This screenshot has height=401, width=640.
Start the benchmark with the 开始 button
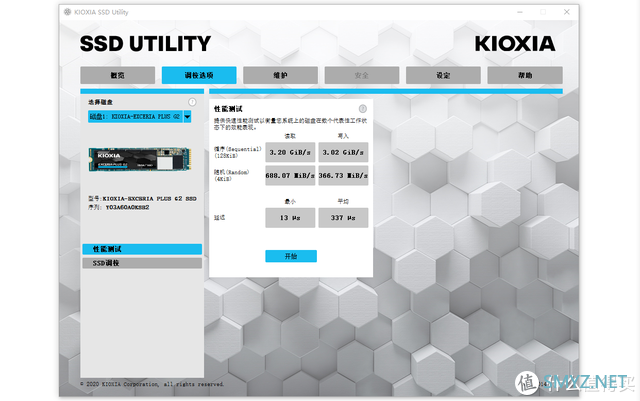pos(291,256)
